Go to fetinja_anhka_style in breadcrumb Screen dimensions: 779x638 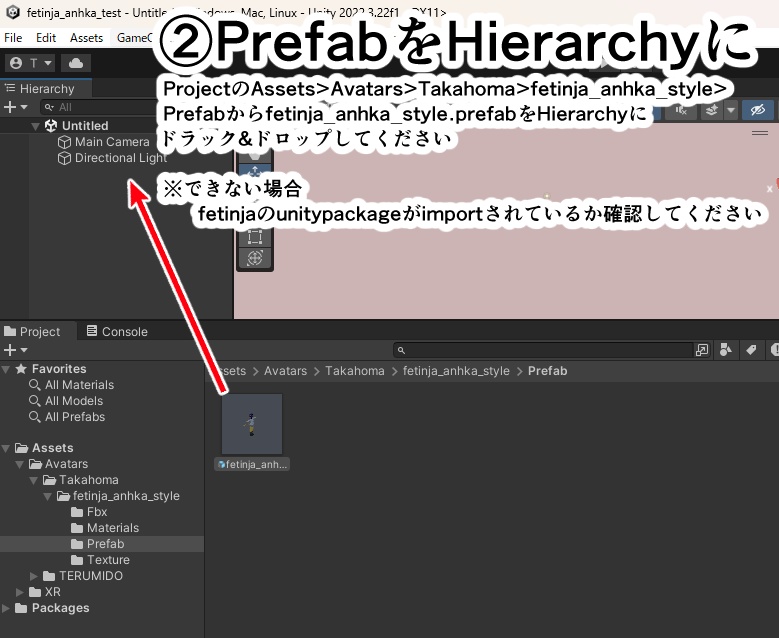point(456,371)
